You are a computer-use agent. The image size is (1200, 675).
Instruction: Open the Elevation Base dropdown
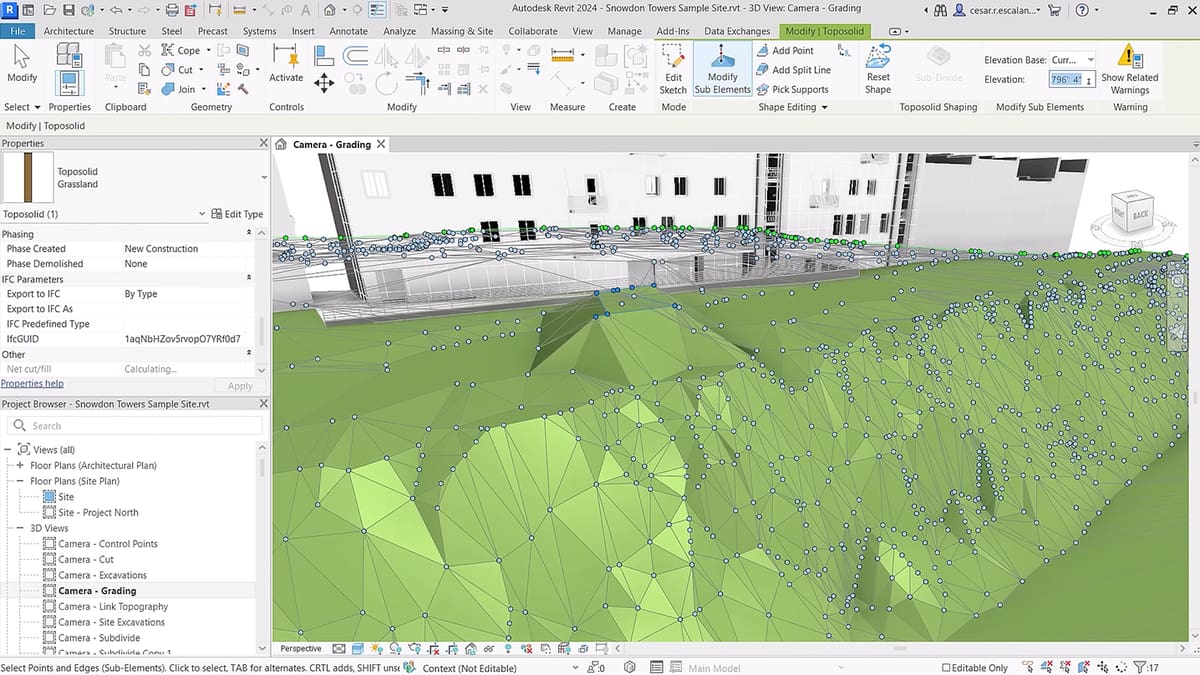click(1090, 59)
